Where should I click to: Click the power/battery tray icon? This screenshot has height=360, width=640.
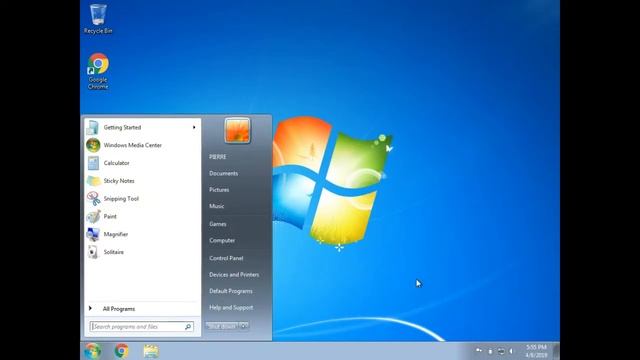(x=490, y=351)
